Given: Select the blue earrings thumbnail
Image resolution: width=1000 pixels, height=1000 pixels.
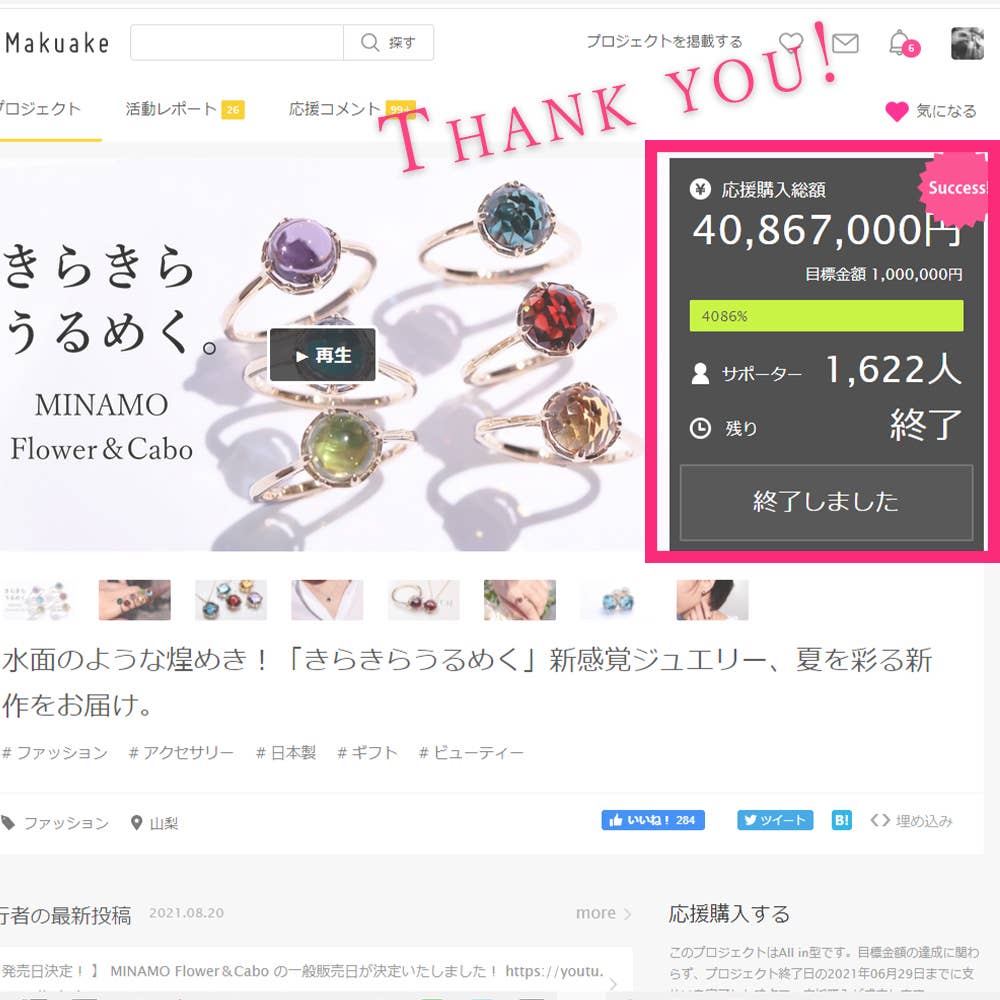Looking at the screenshot, I should [616, 600].
